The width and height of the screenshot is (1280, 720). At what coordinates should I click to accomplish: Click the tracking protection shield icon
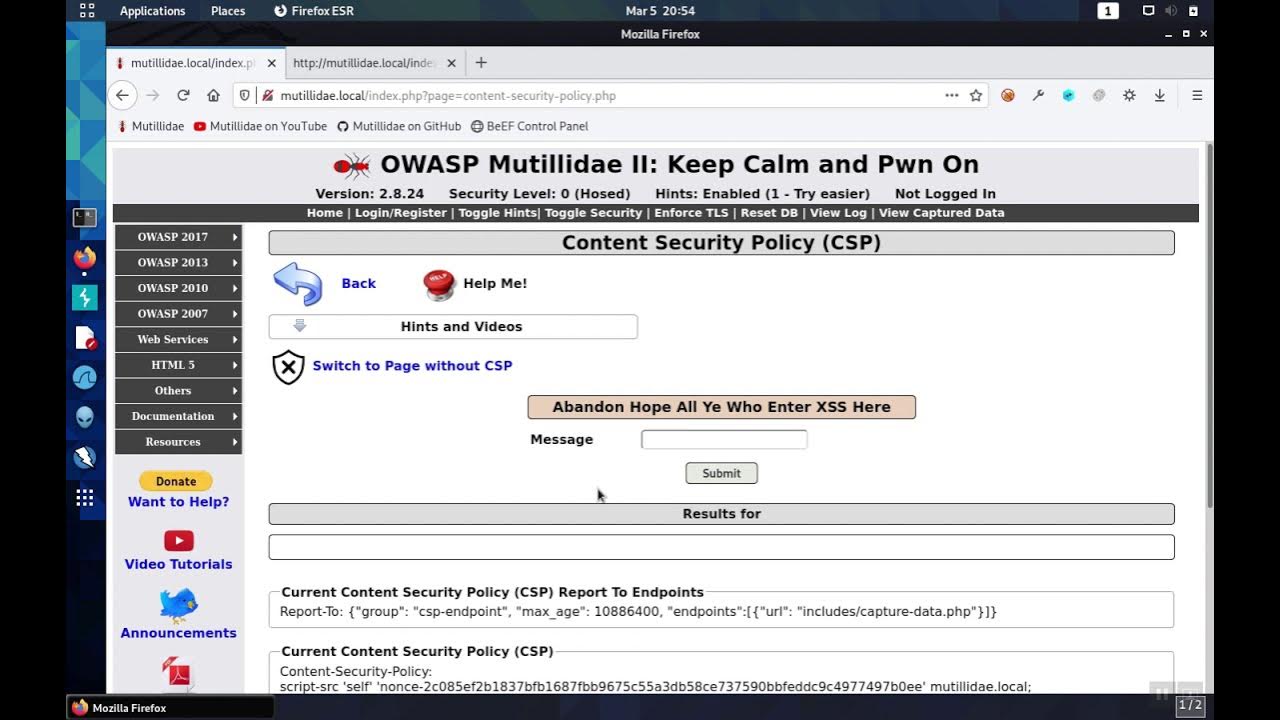tap(244, 95)
